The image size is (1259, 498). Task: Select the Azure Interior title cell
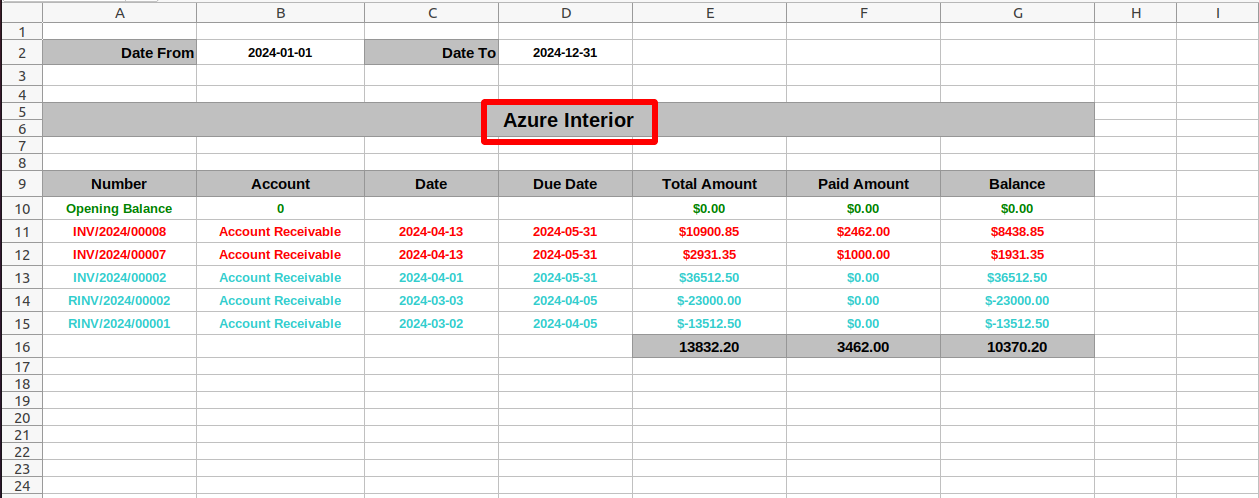pyautogui.click(x=568, y=120)
